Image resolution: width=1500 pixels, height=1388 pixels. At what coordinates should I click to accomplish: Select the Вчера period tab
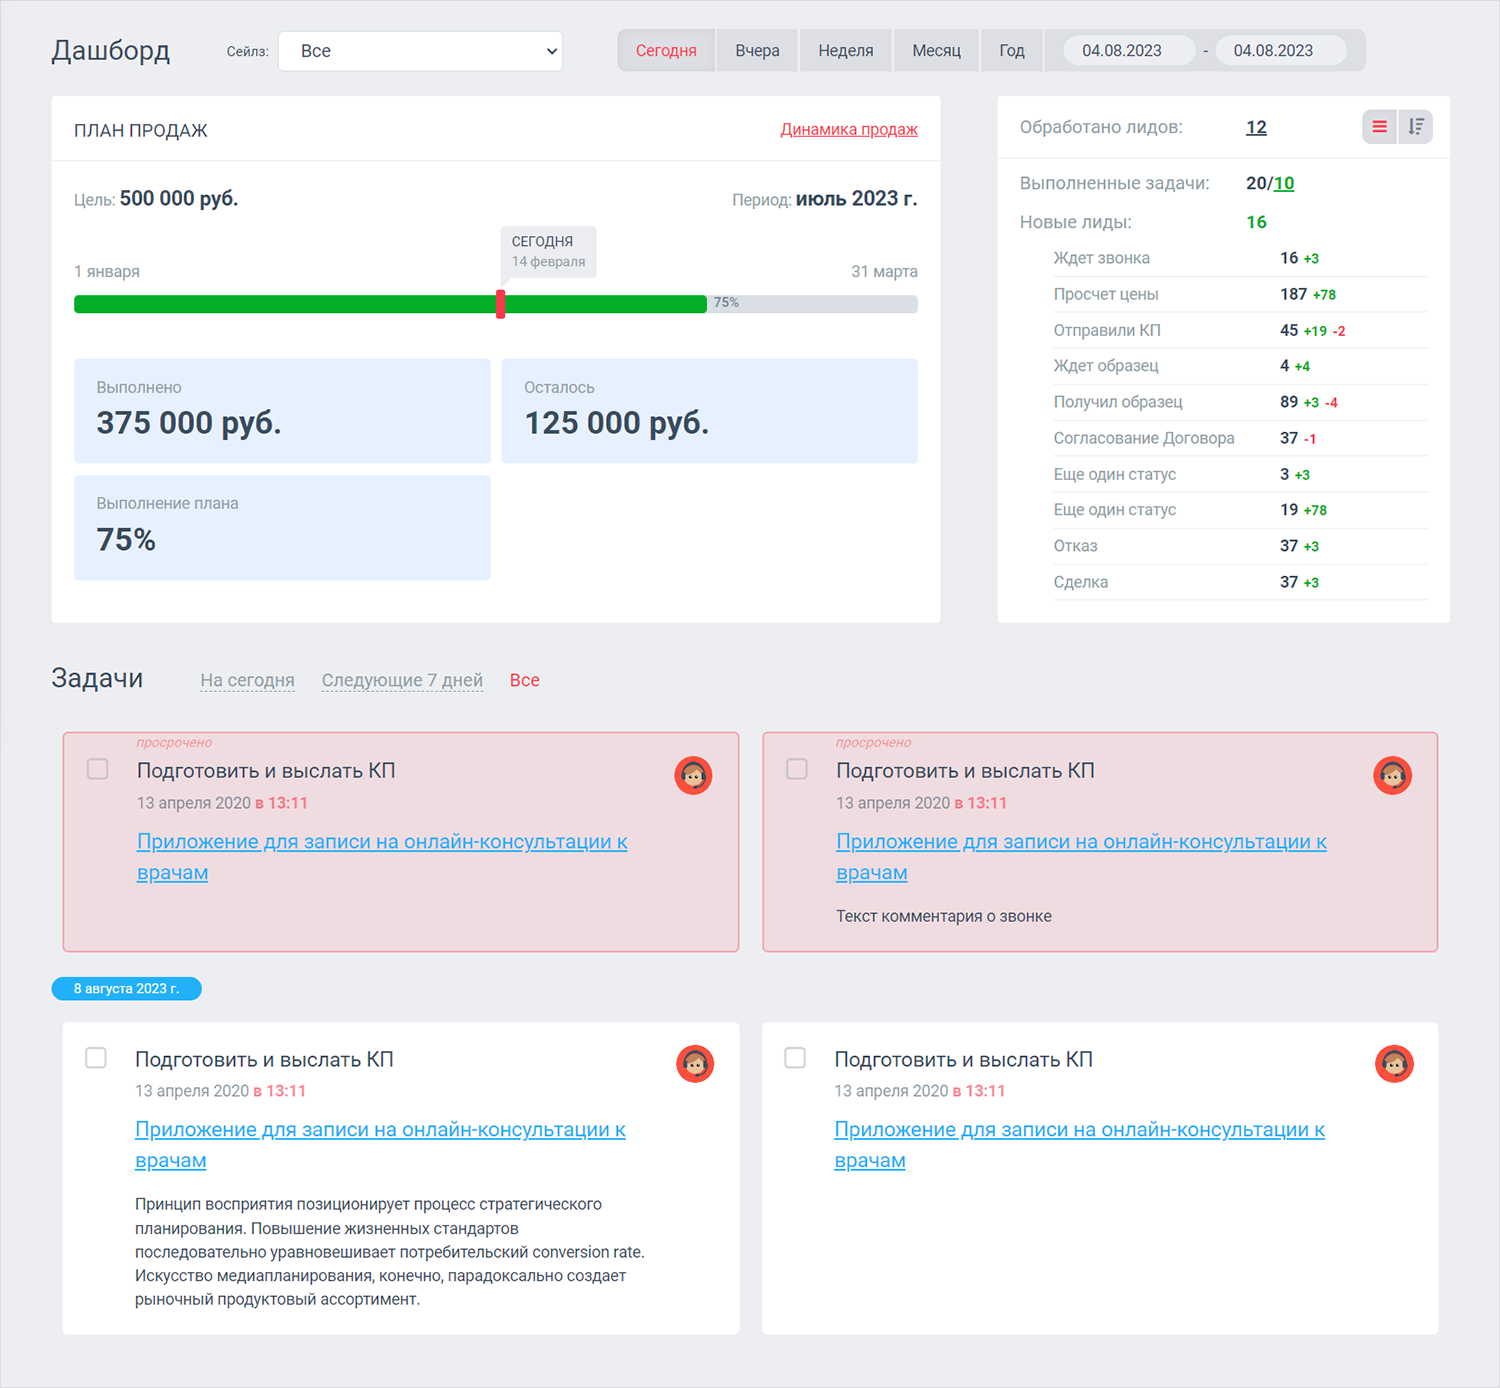(x=757, y=51)
